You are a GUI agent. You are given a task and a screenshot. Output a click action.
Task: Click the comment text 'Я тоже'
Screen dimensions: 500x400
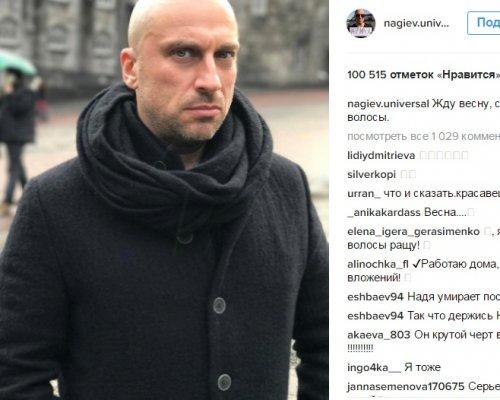click(422, 368)
